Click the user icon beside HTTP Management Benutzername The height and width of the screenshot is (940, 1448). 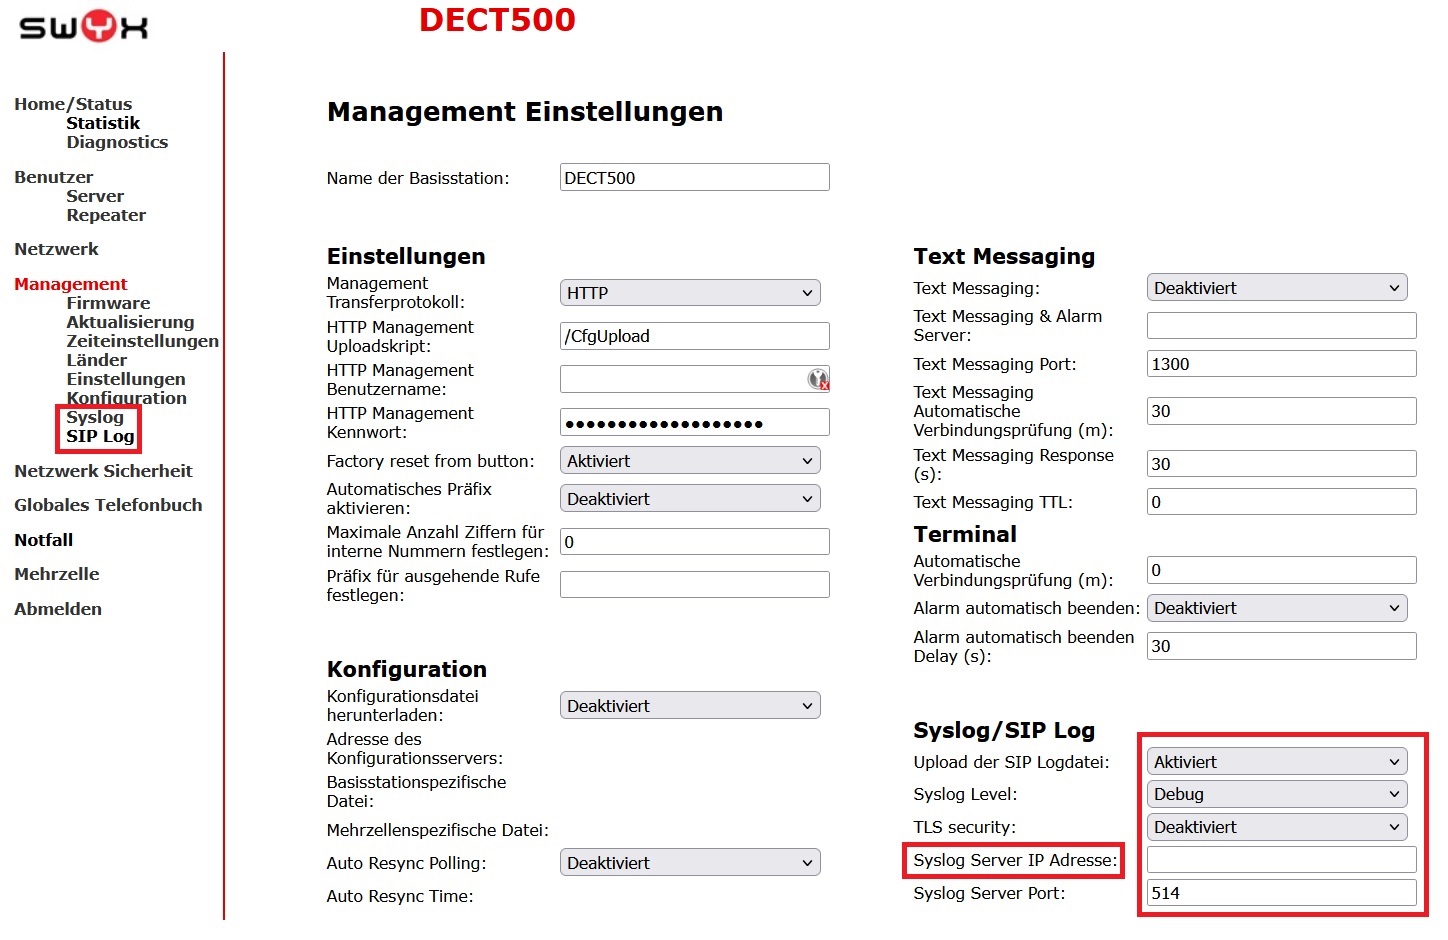coord(818,379)
